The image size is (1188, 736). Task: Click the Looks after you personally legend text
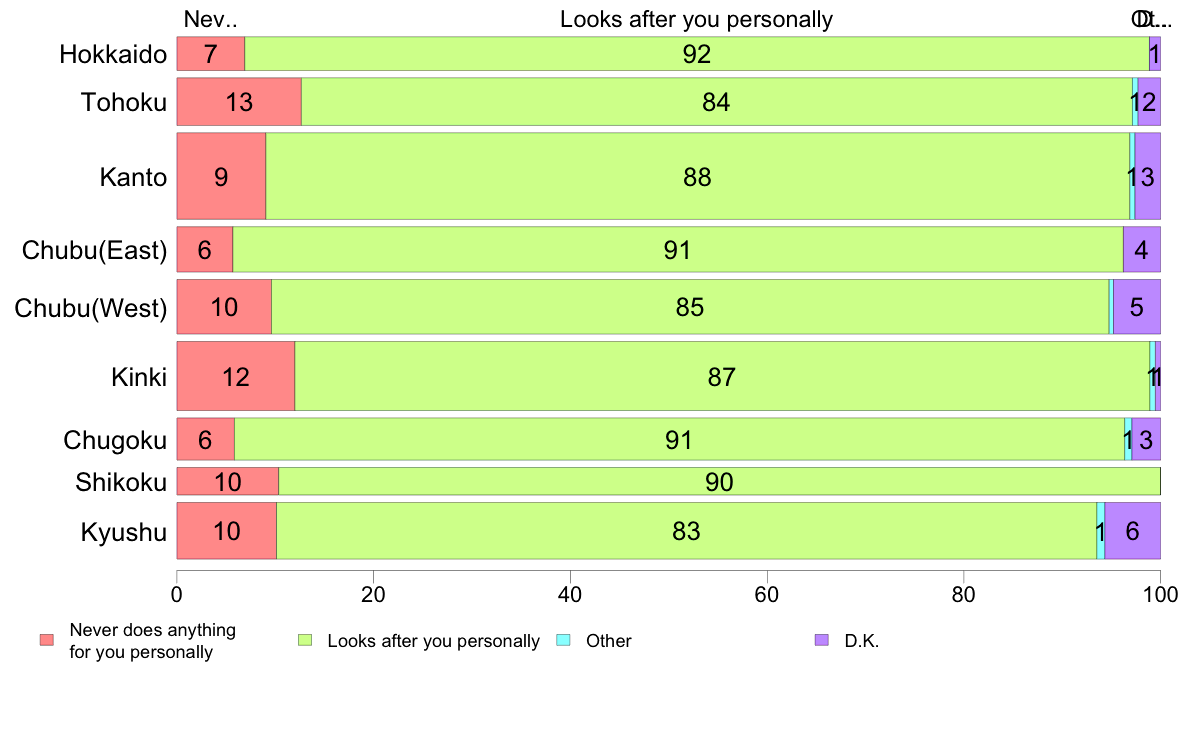point(433,640)
